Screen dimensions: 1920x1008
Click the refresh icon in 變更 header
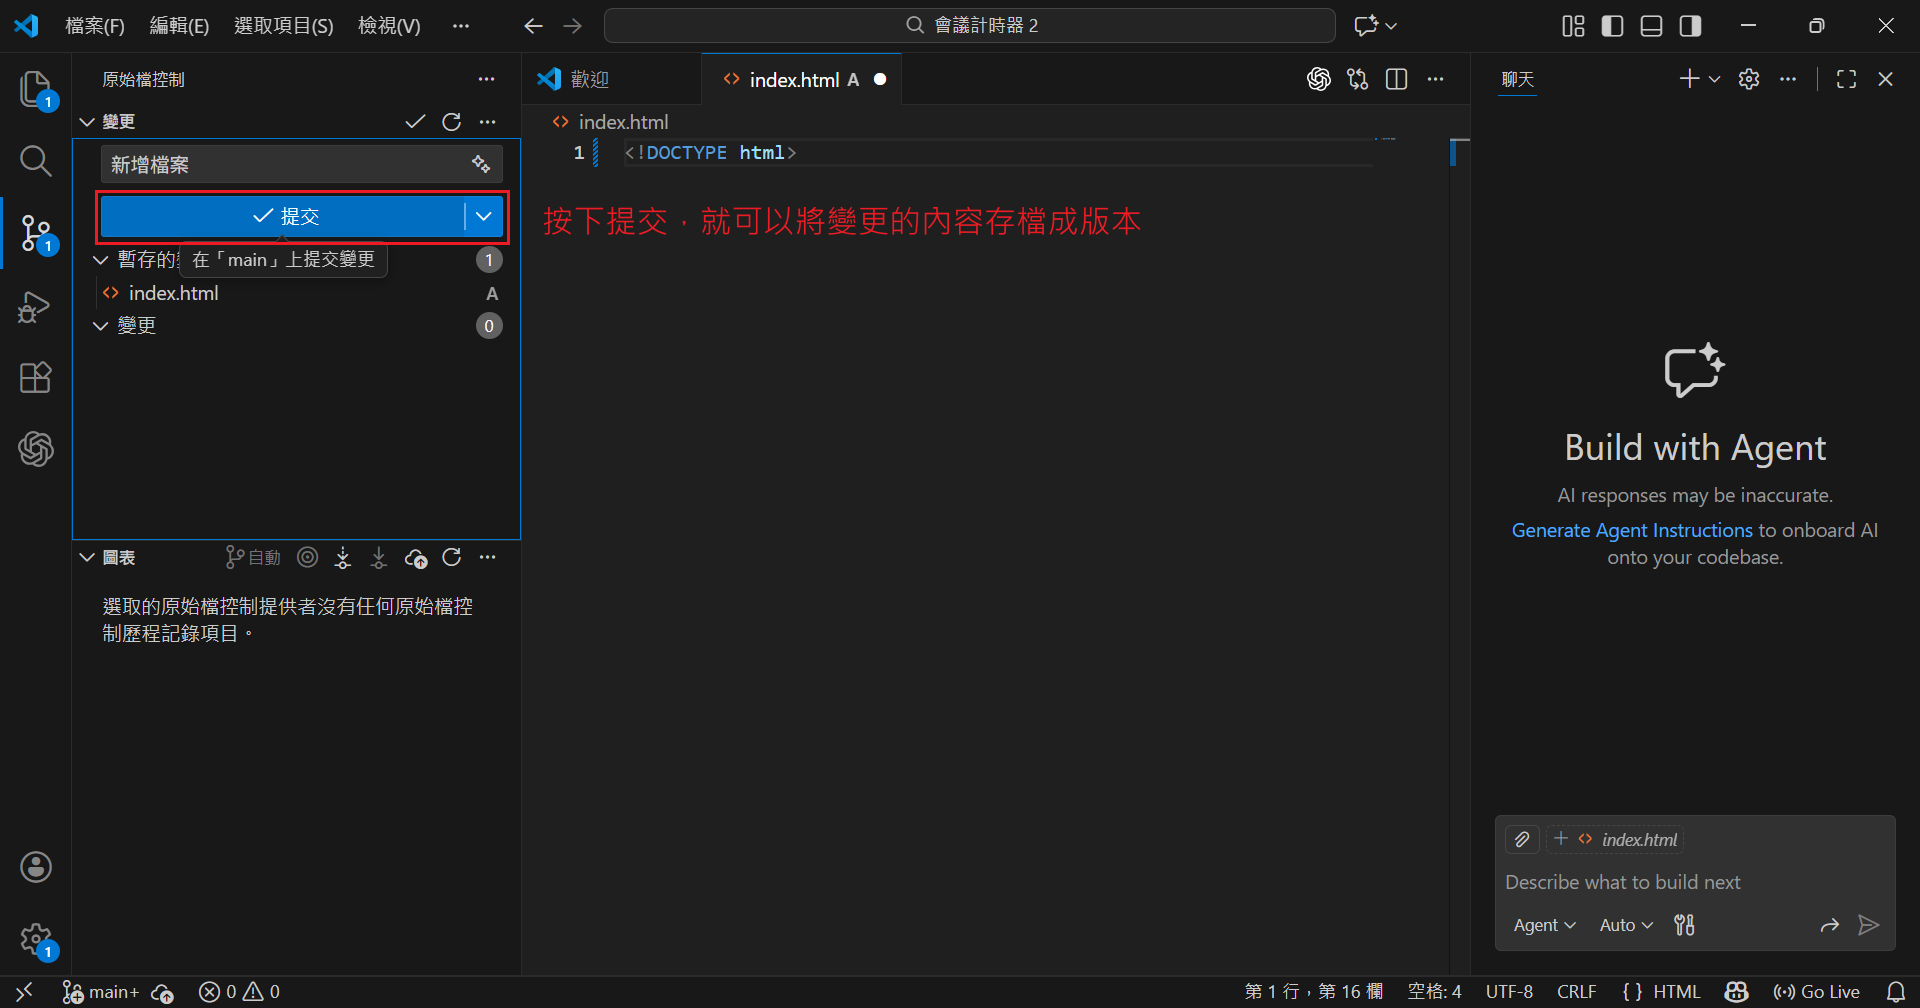tap(452, 121)
